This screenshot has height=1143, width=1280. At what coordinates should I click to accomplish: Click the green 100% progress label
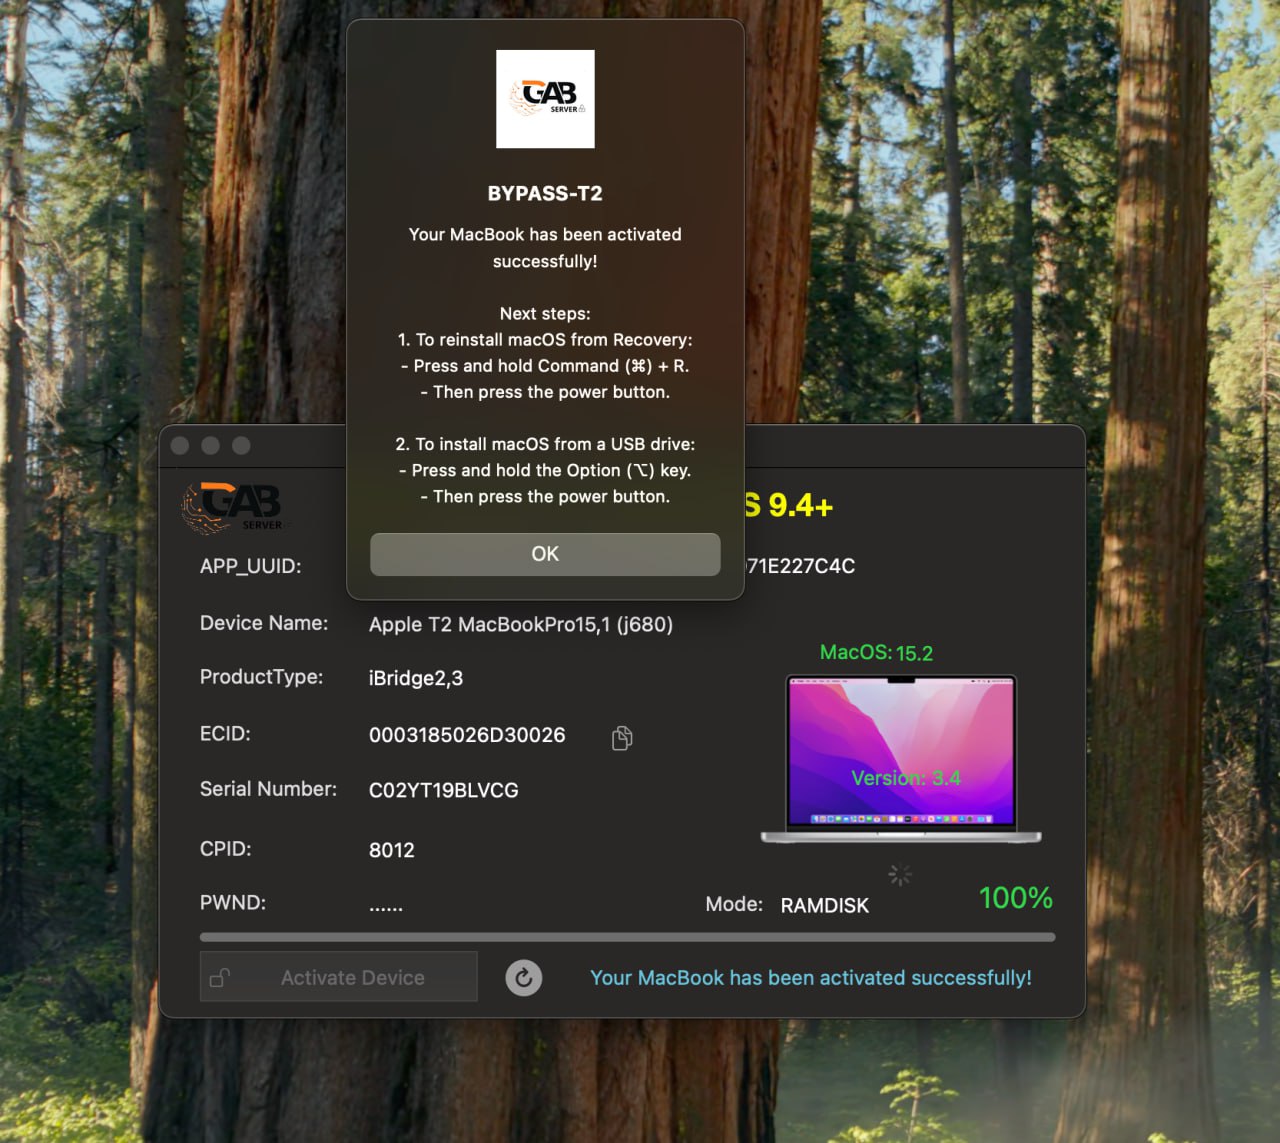[x=1015, y=898]
